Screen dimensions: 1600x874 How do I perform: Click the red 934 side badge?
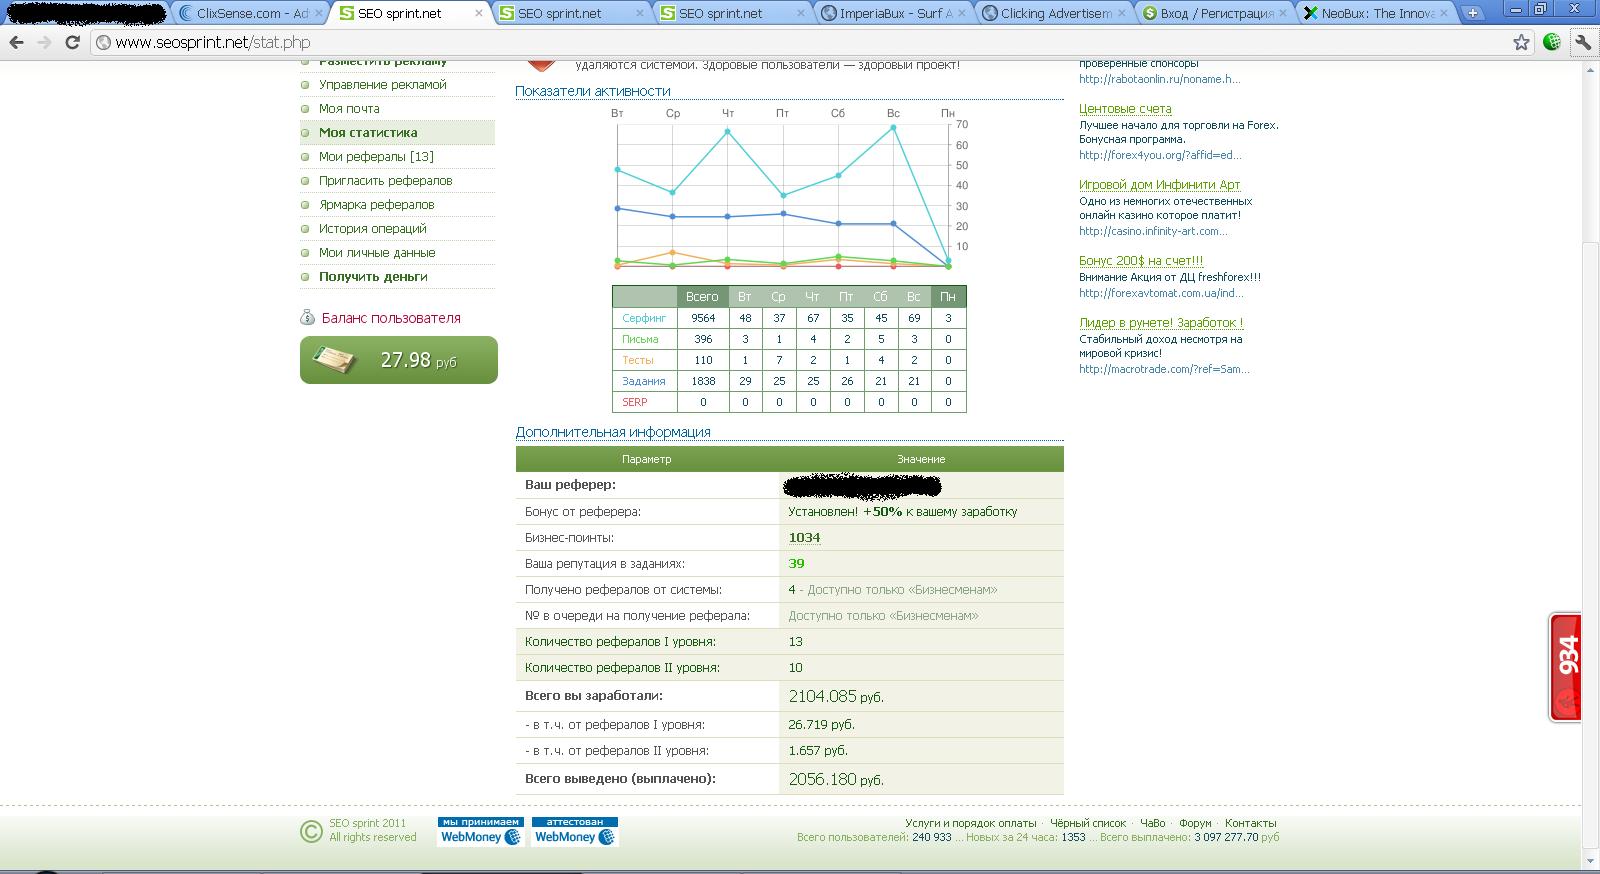pos(1566,667)
